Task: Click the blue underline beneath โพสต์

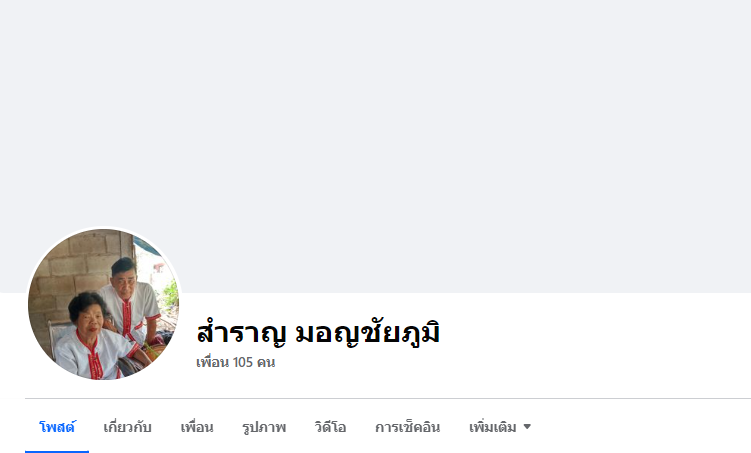Action: pyautogui.click(x=57, y=452)
